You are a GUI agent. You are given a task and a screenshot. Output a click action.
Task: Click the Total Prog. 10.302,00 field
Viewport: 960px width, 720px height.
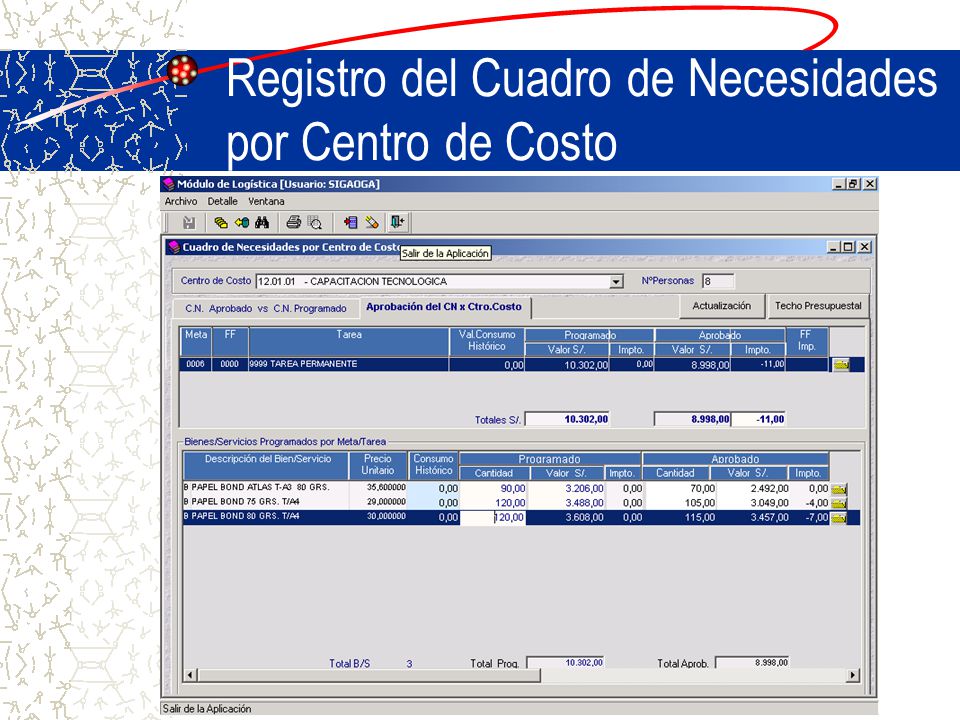pos(566,663)
